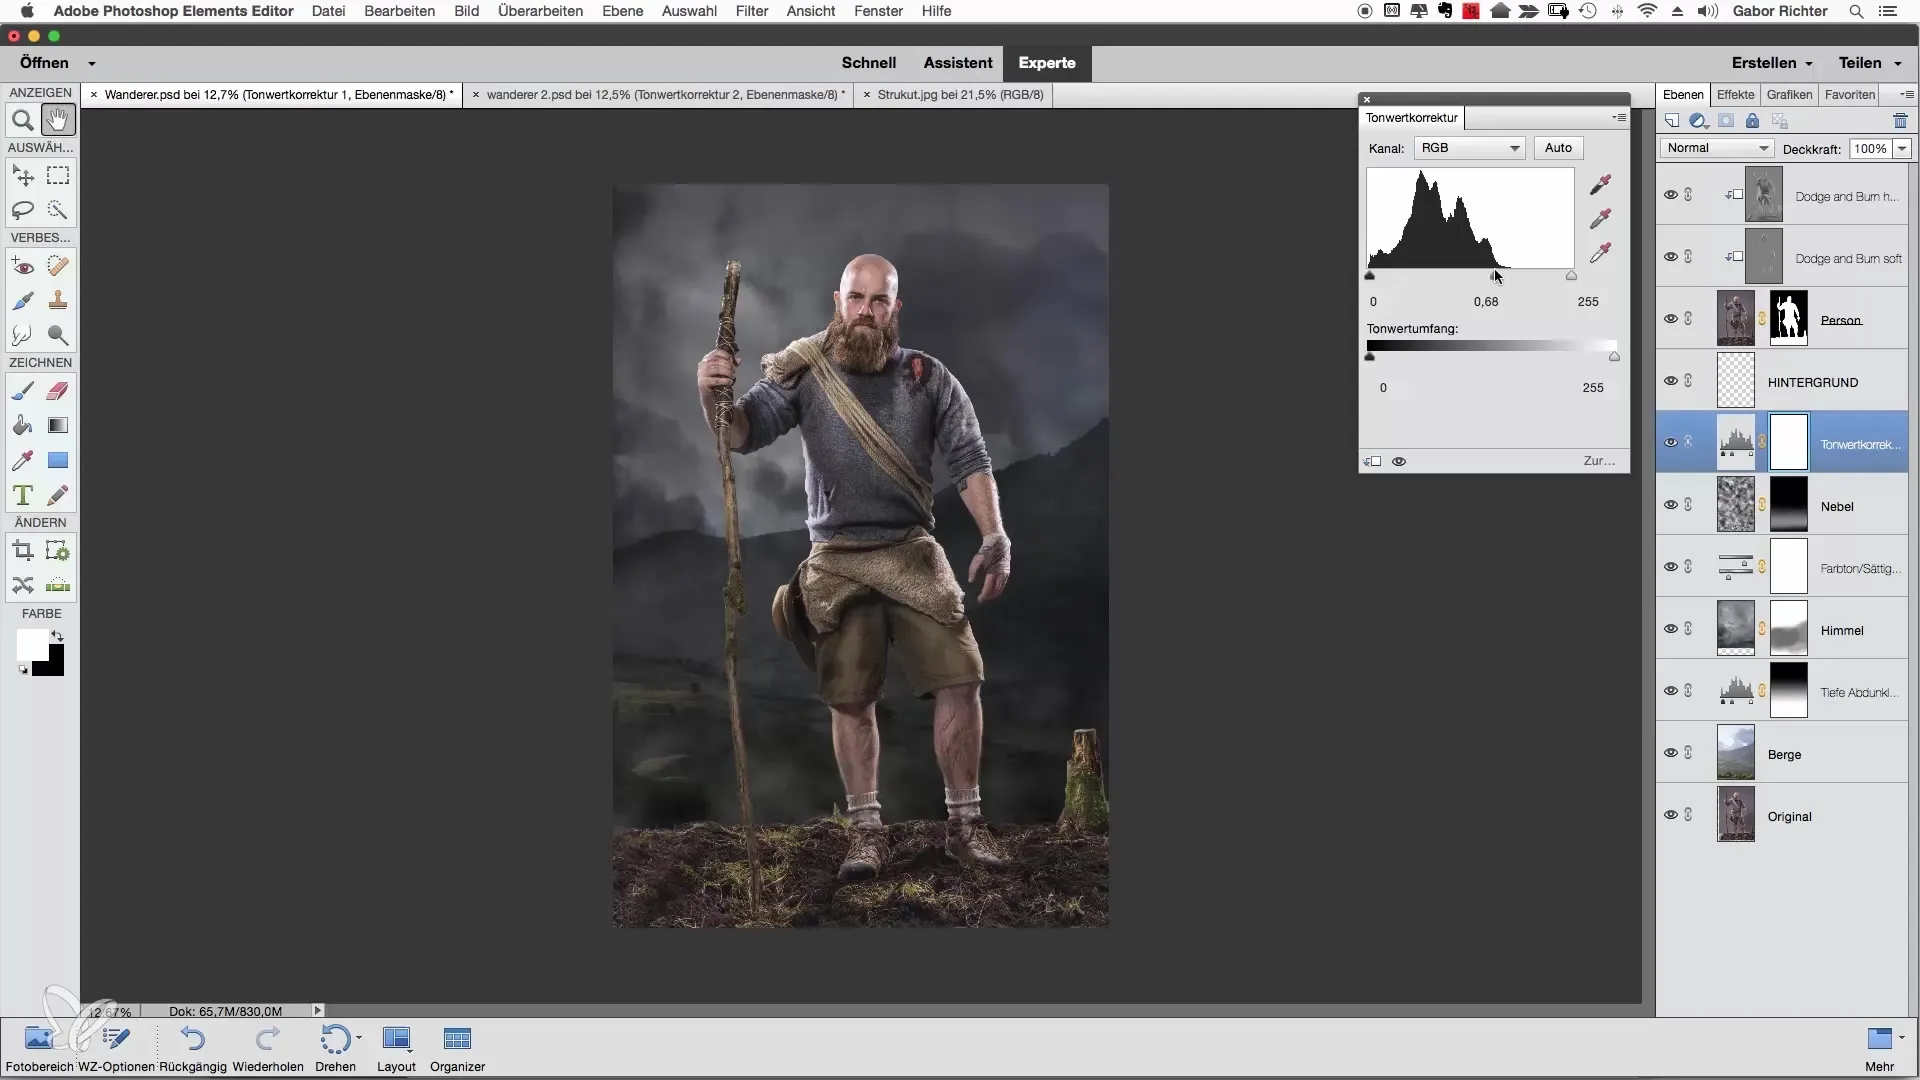Click the Auto button in Tonwertkorrektur

tap(1558, 148)
